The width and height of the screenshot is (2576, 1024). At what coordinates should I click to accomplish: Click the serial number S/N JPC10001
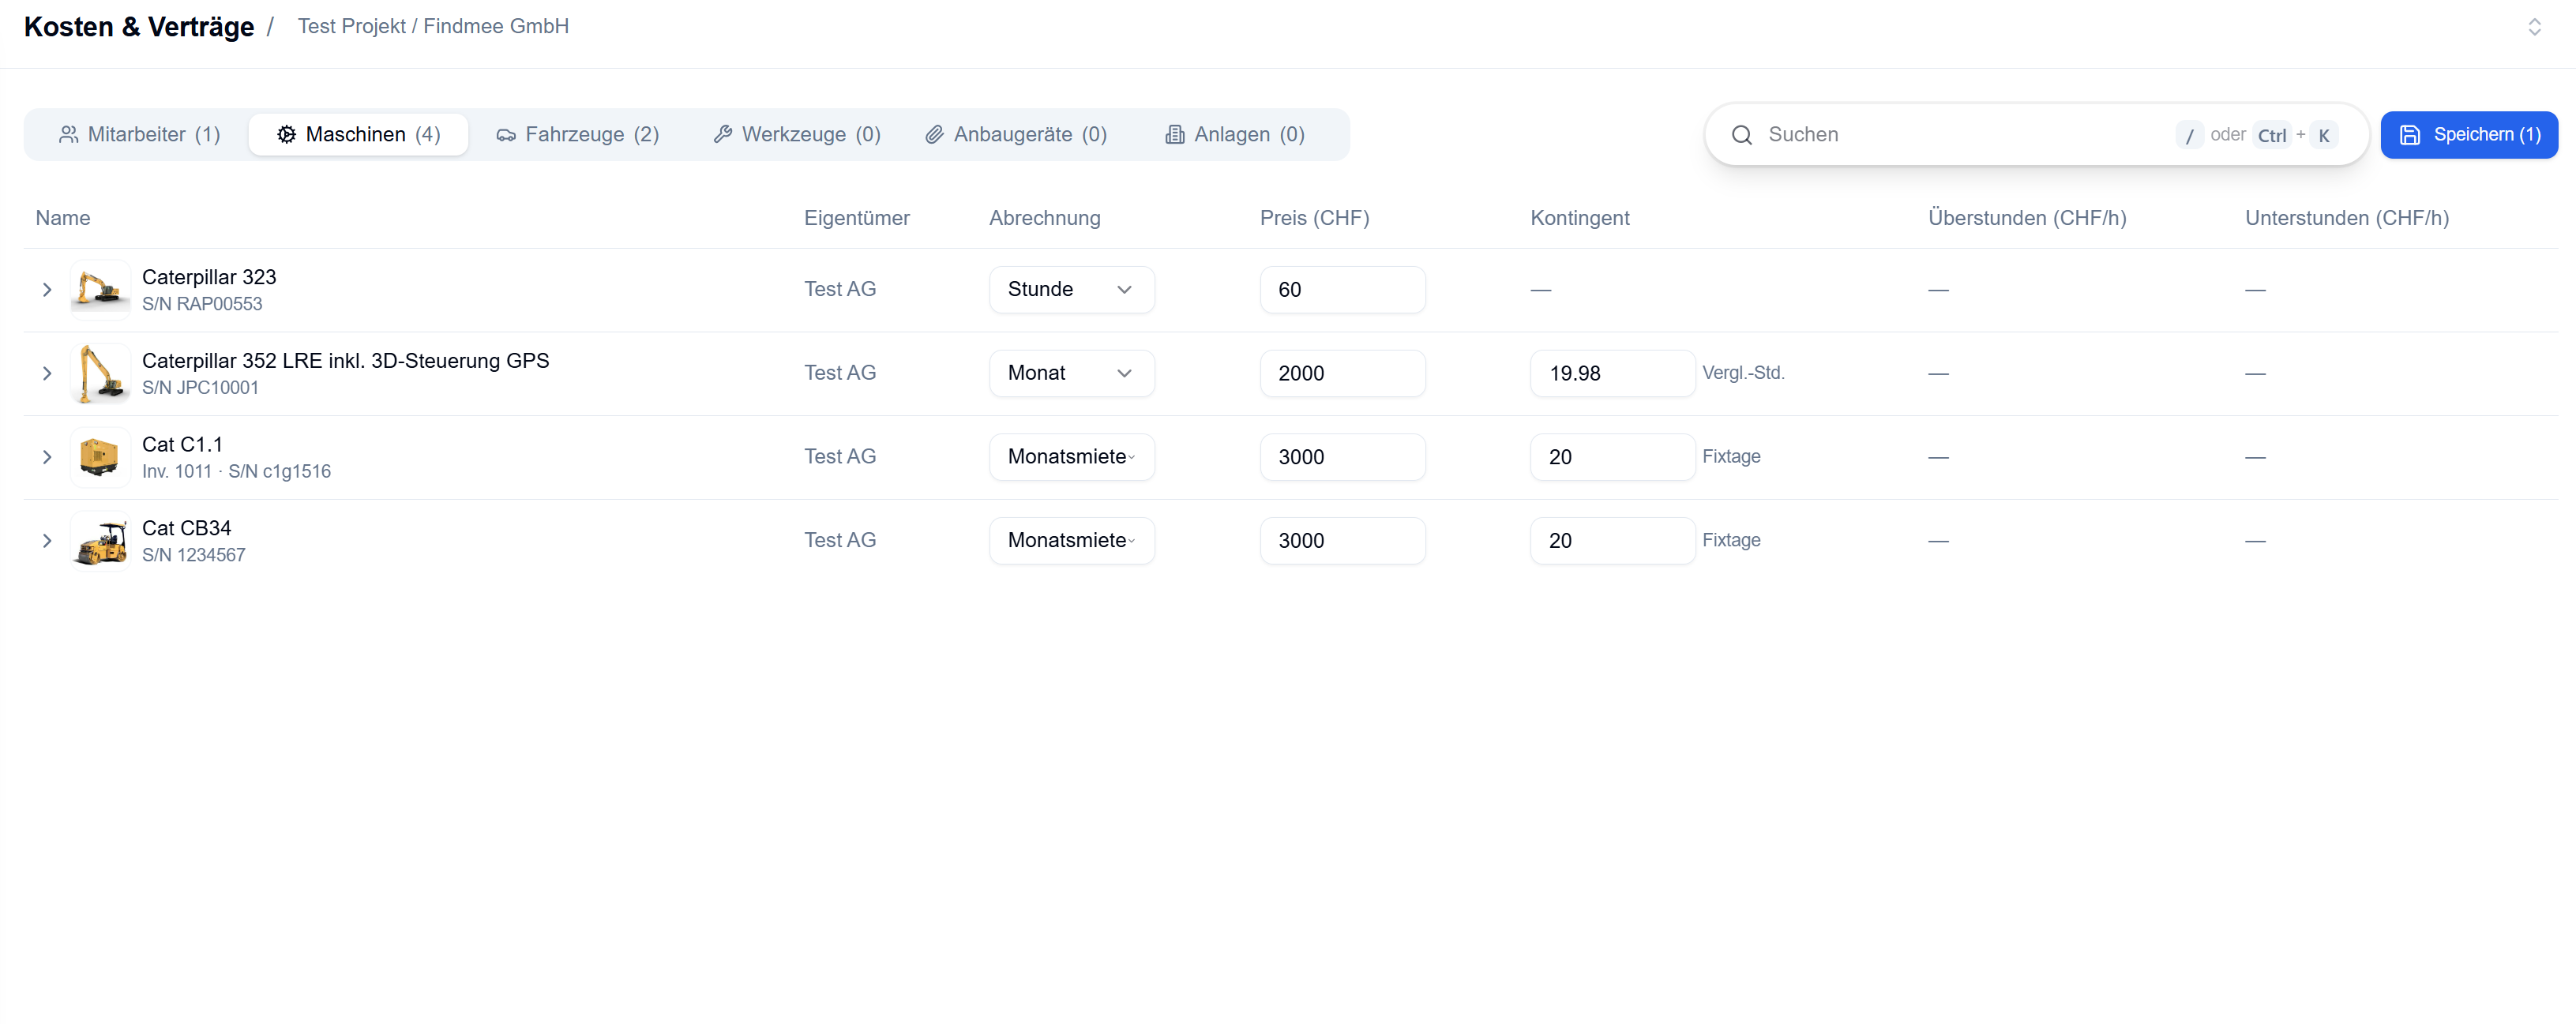(x=200, y=388)
